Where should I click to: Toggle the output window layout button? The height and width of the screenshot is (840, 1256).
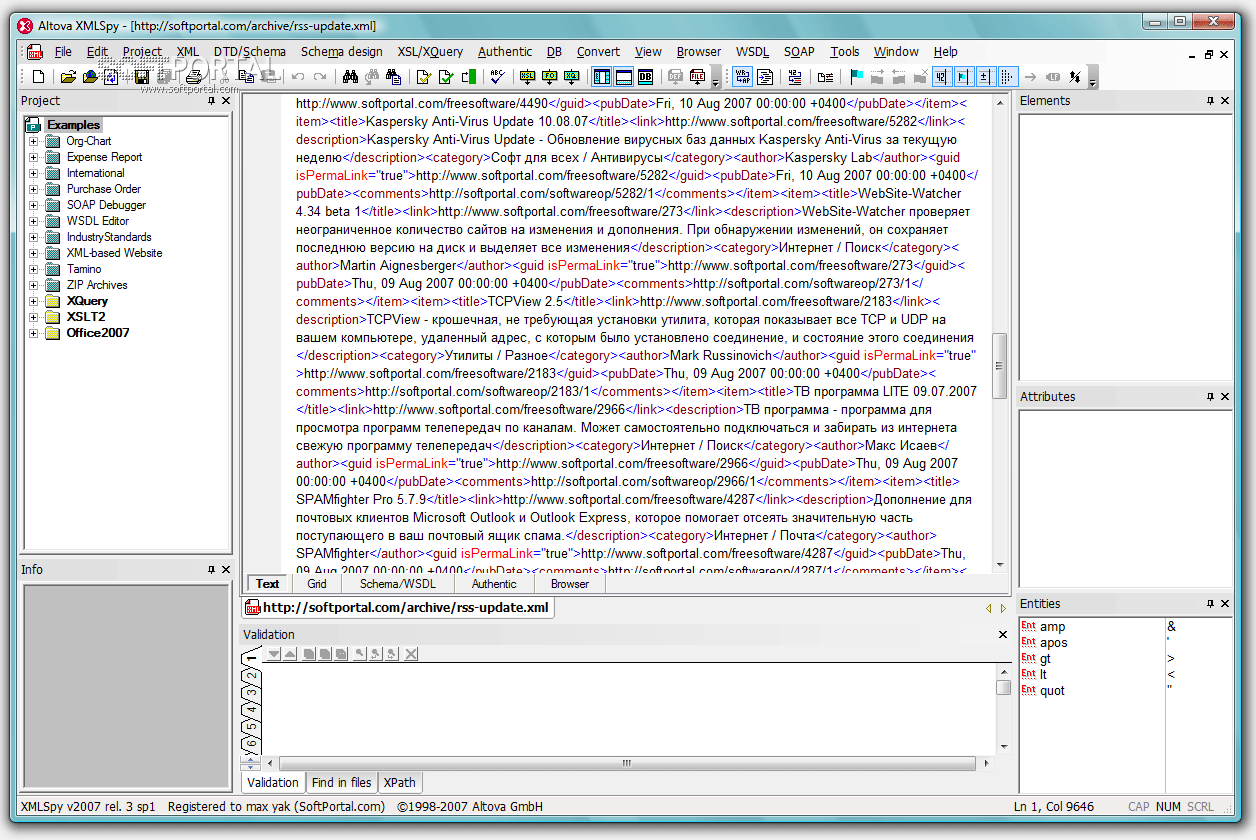(x=624, y=77)
